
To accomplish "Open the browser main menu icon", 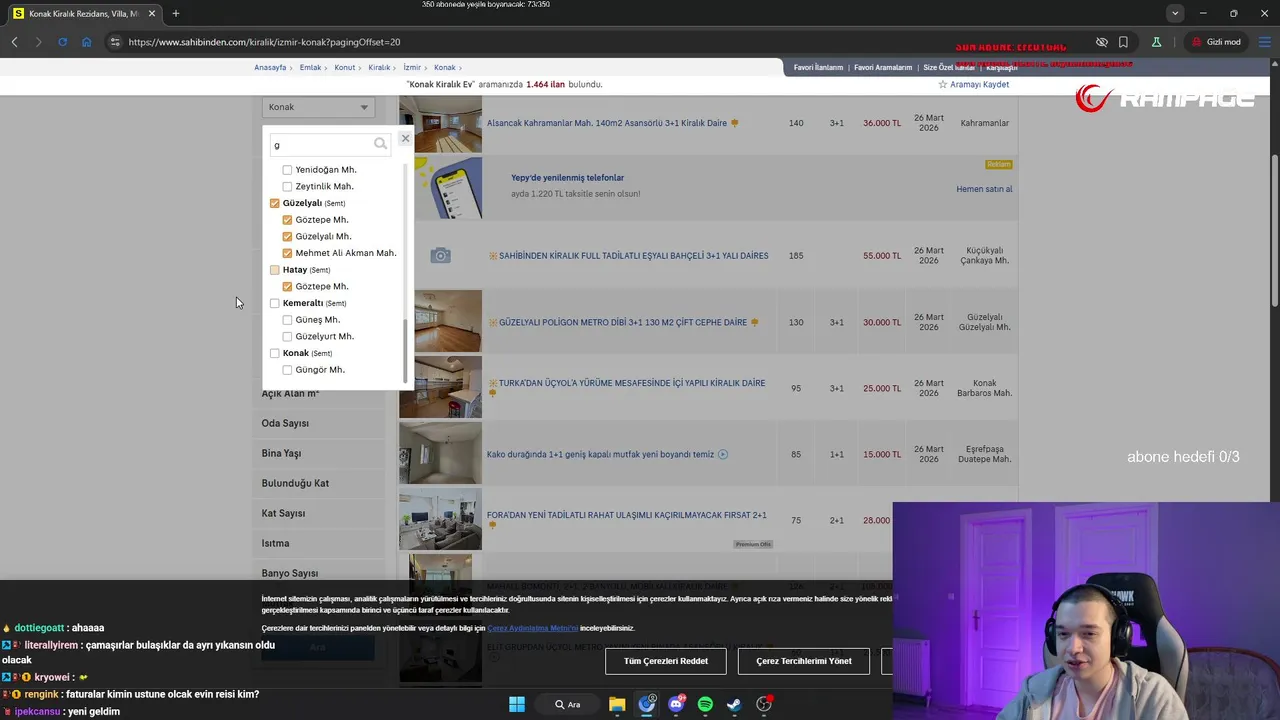I will (x=1265, y=42).
